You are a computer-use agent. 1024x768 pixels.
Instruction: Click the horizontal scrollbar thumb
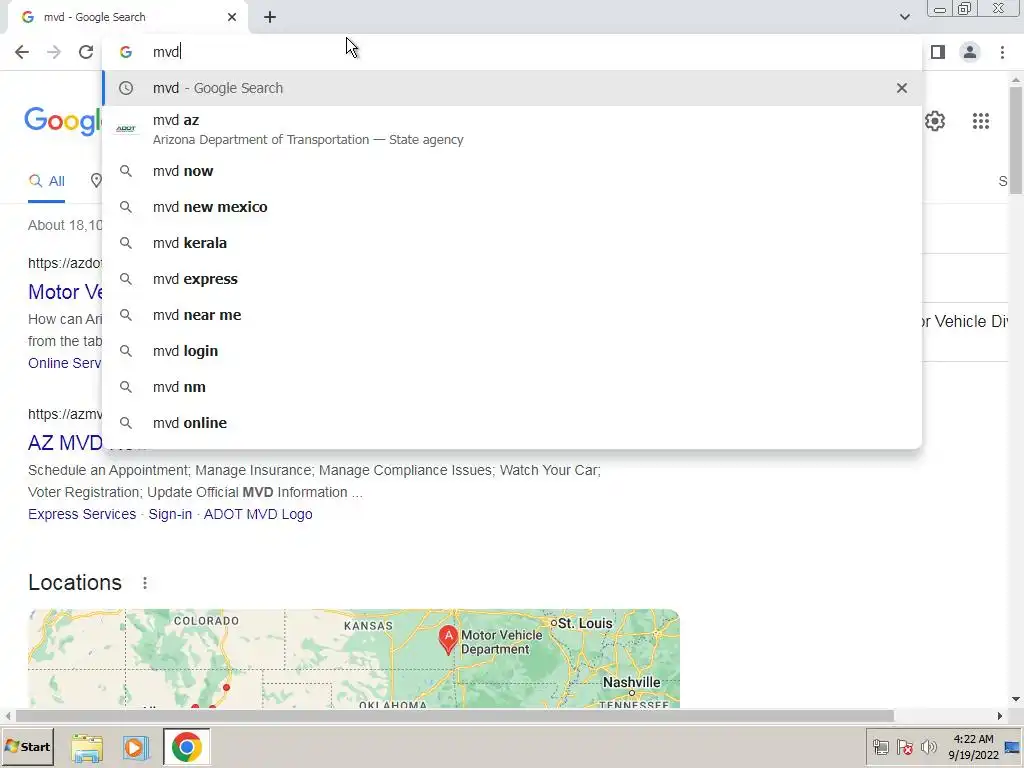455,716
